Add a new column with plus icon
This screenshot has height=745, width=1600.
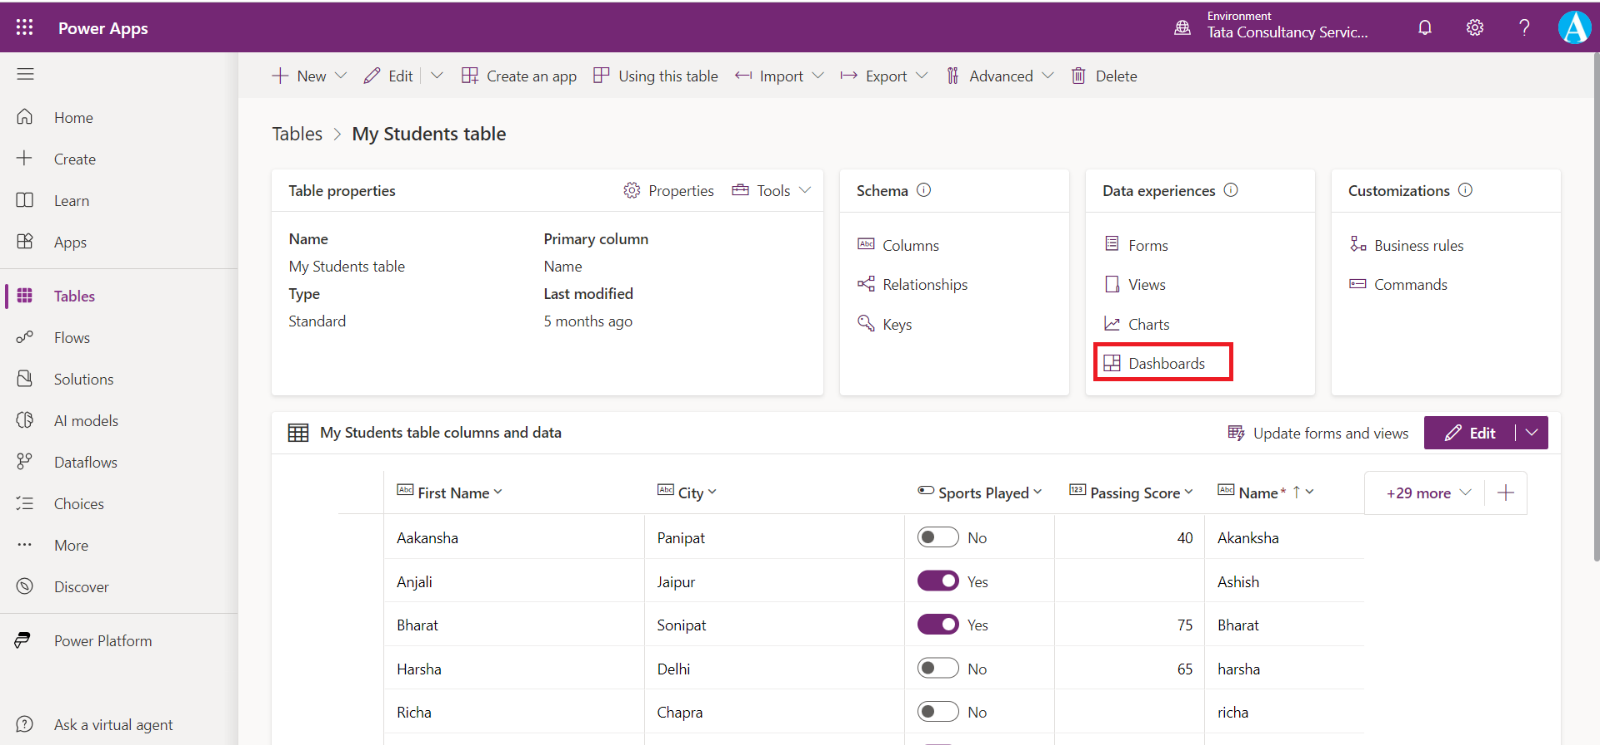[x=1506, y=493]
